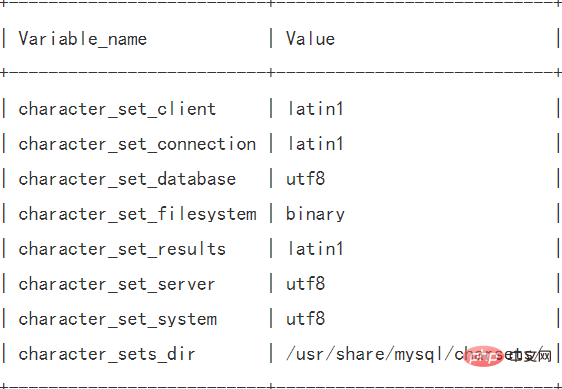Click the Value column header
The height and width of the screenshot is (389, 562).
click(x=310, y=38)
